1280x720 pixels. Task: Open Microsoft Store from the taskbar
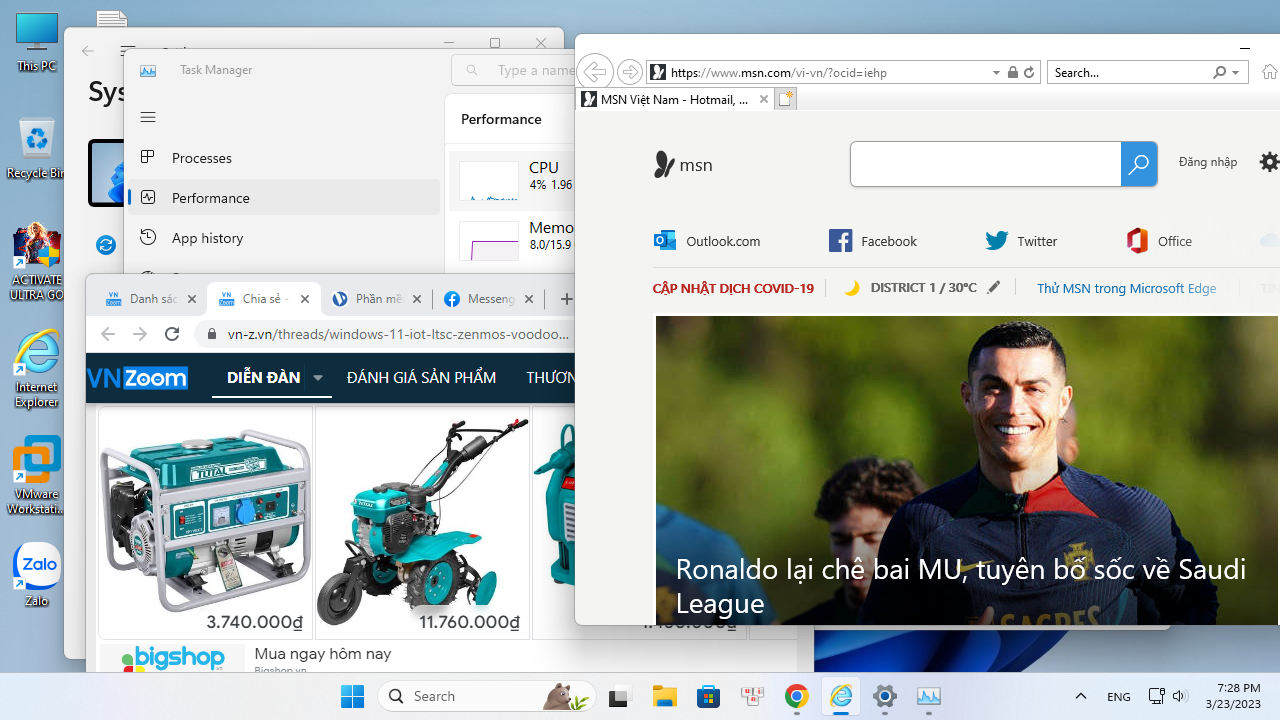click(x=708, y=695)
